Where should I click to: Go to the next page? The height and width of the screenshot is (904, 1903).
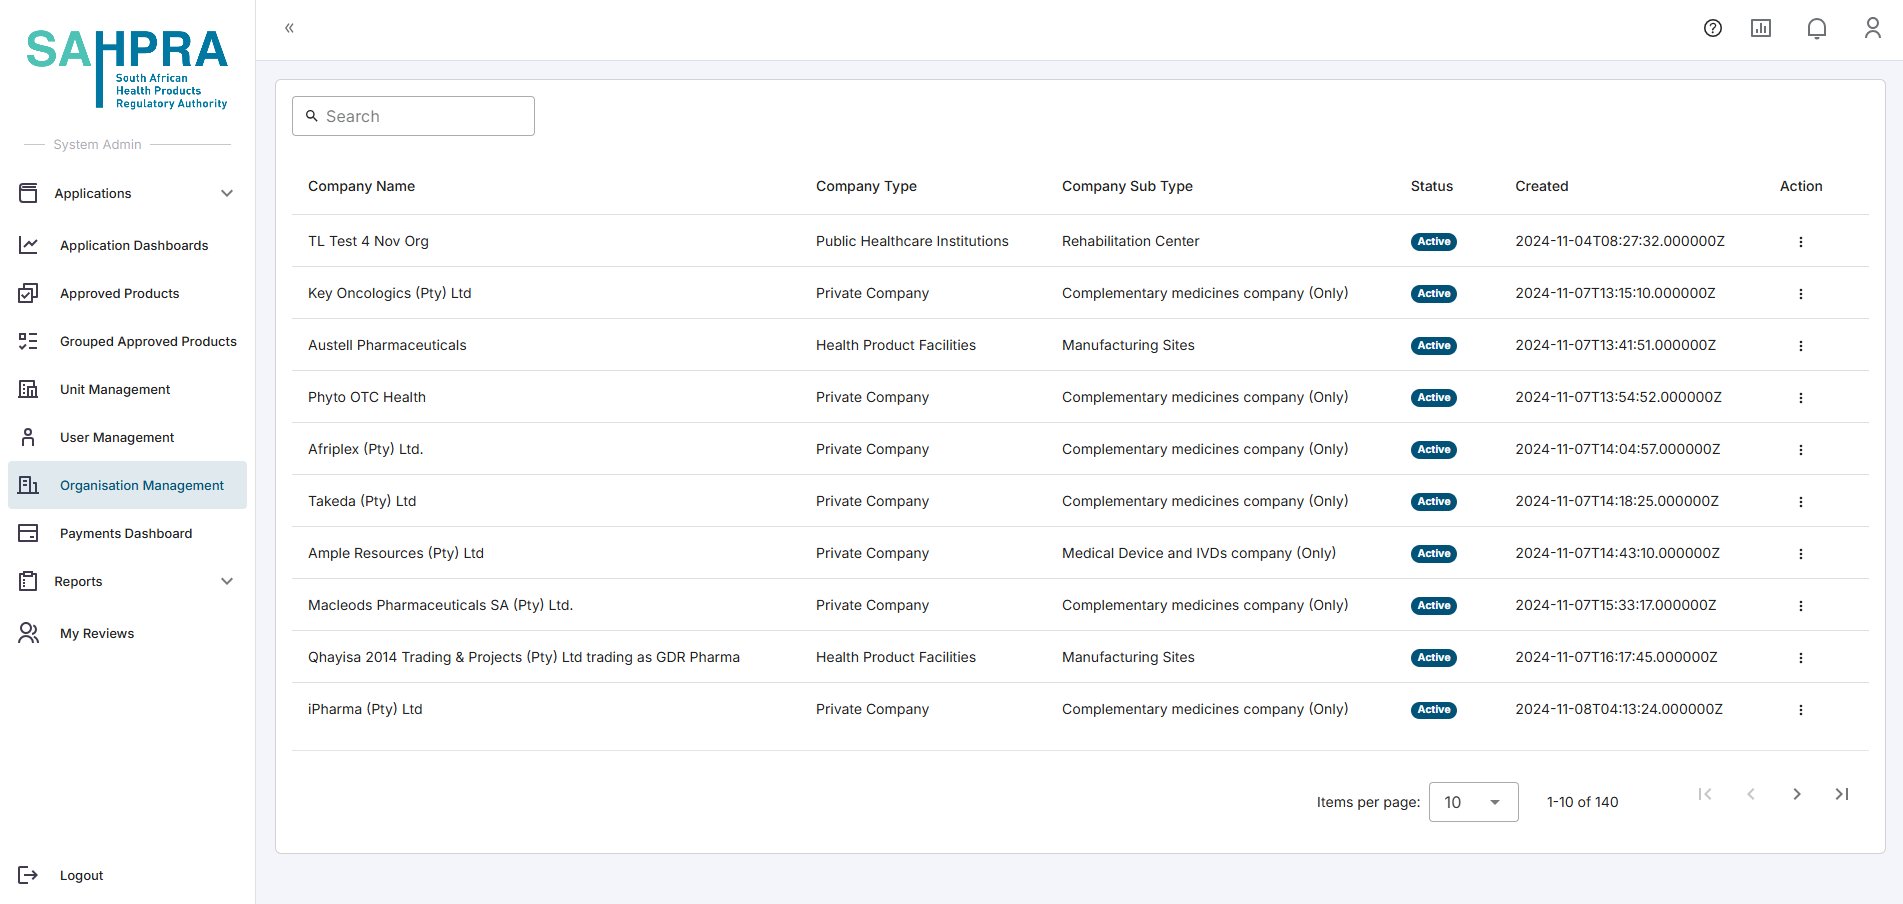coord(1796,794)
